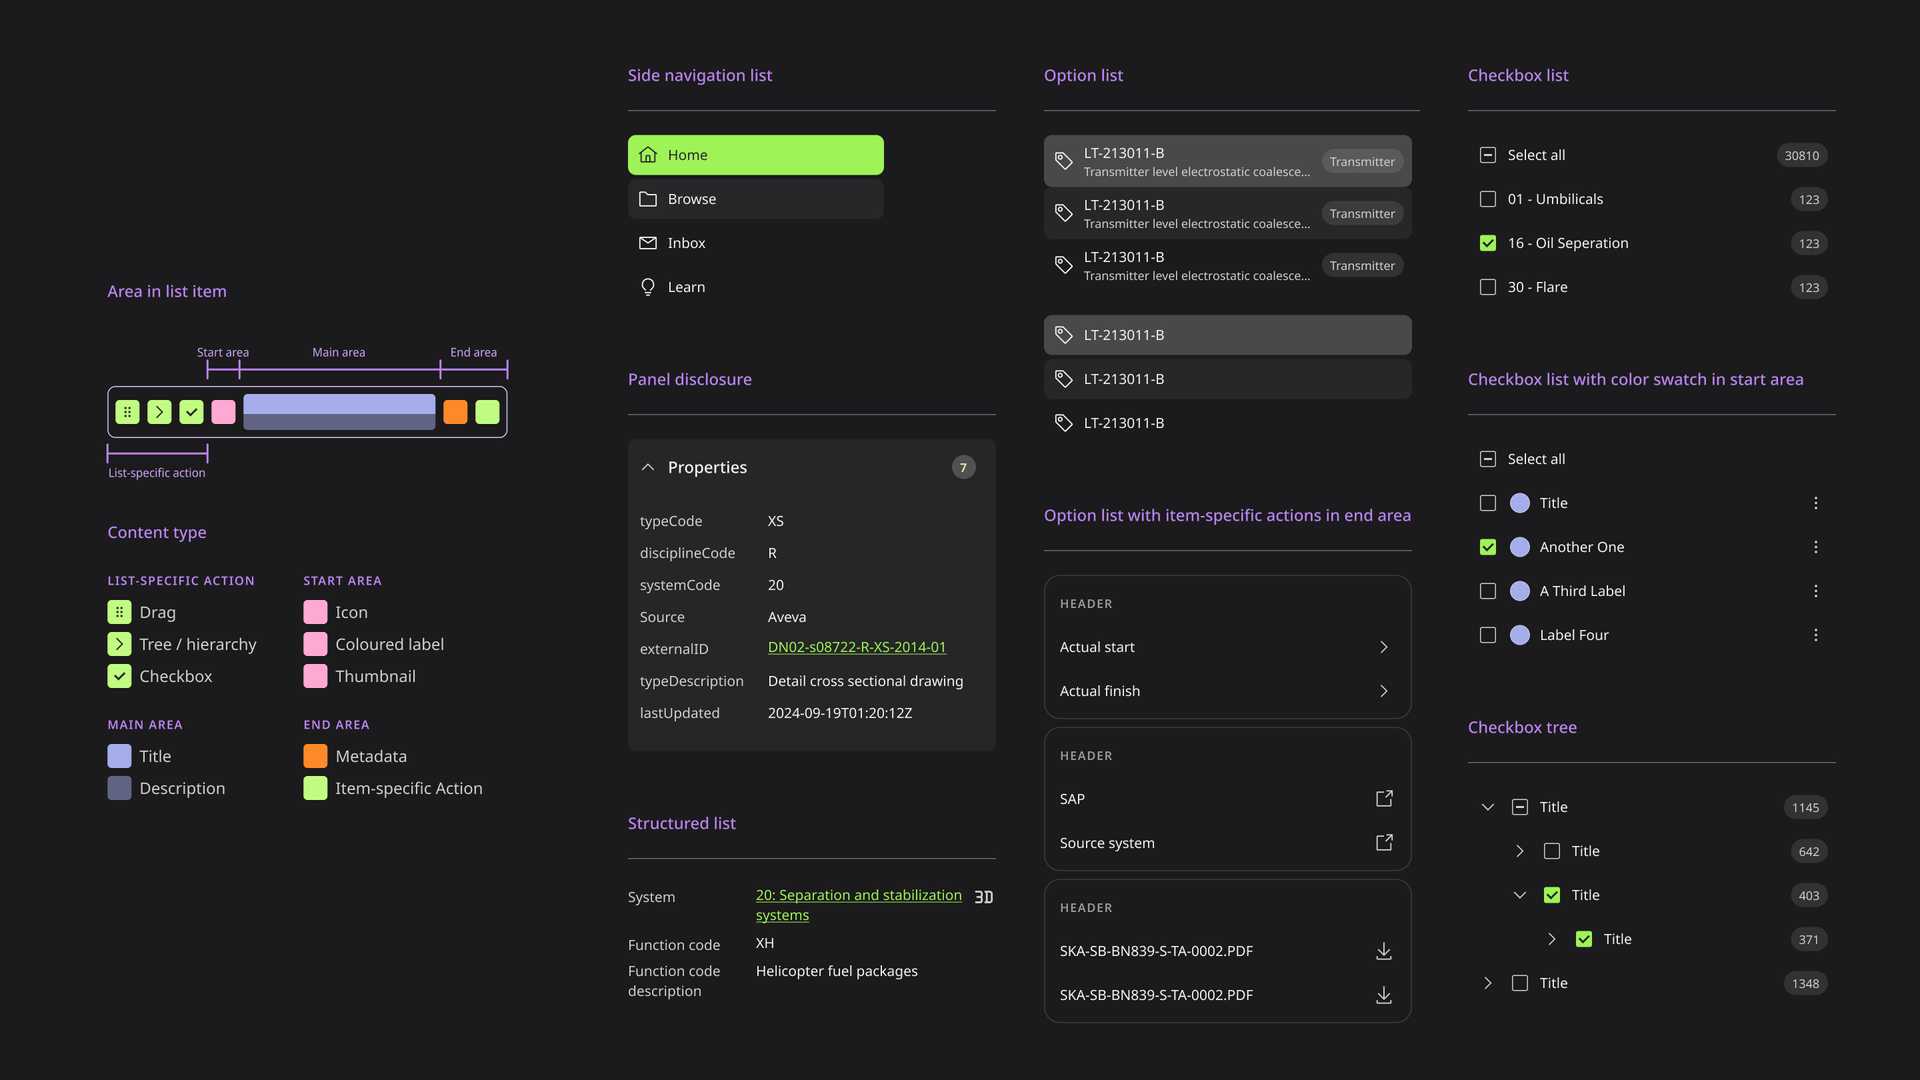Uncheck the 16 - Oil Seperation checkbox
Viewport: 1920px width, 1080px height.
point(1488,243)
